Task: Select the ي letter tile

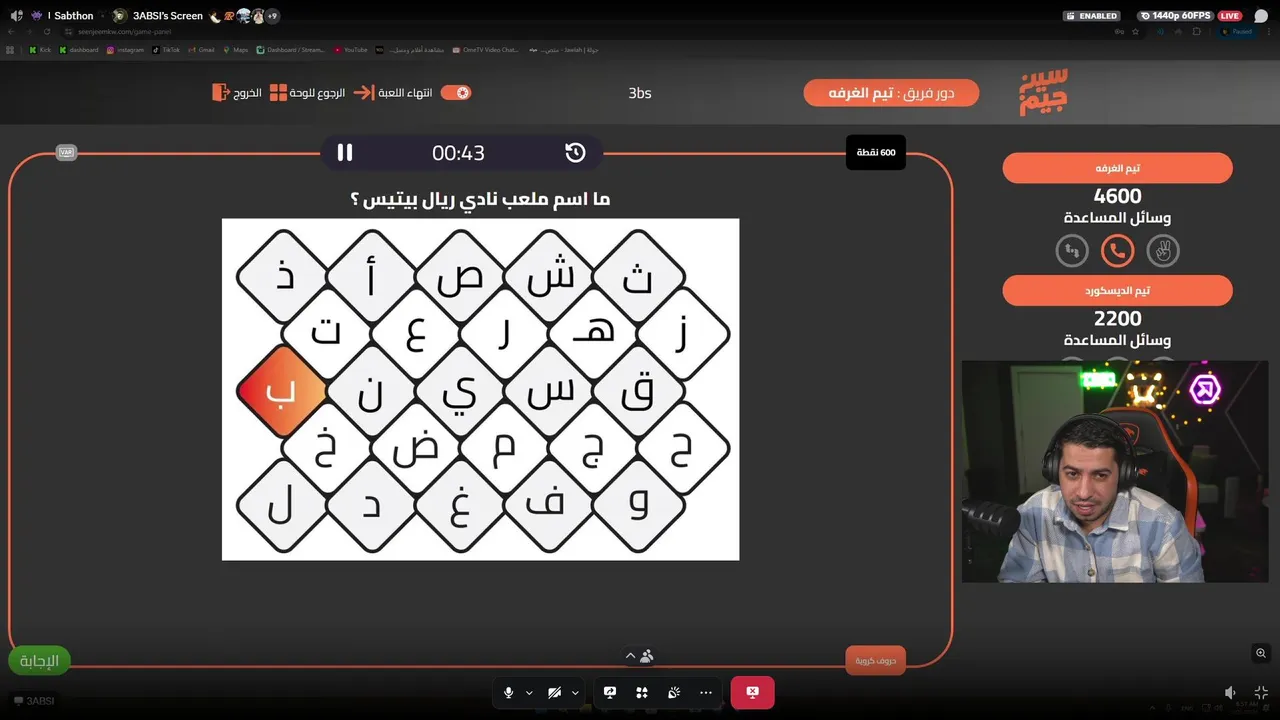Action: (460, 391)
